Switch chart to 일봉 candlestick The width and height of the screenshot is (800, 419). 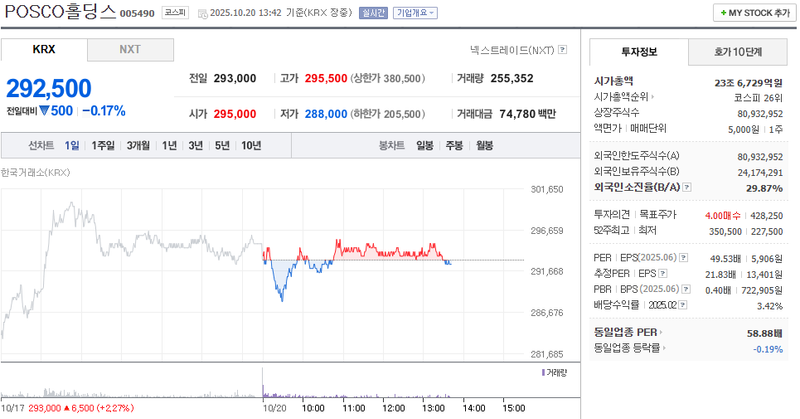point(425,146)
